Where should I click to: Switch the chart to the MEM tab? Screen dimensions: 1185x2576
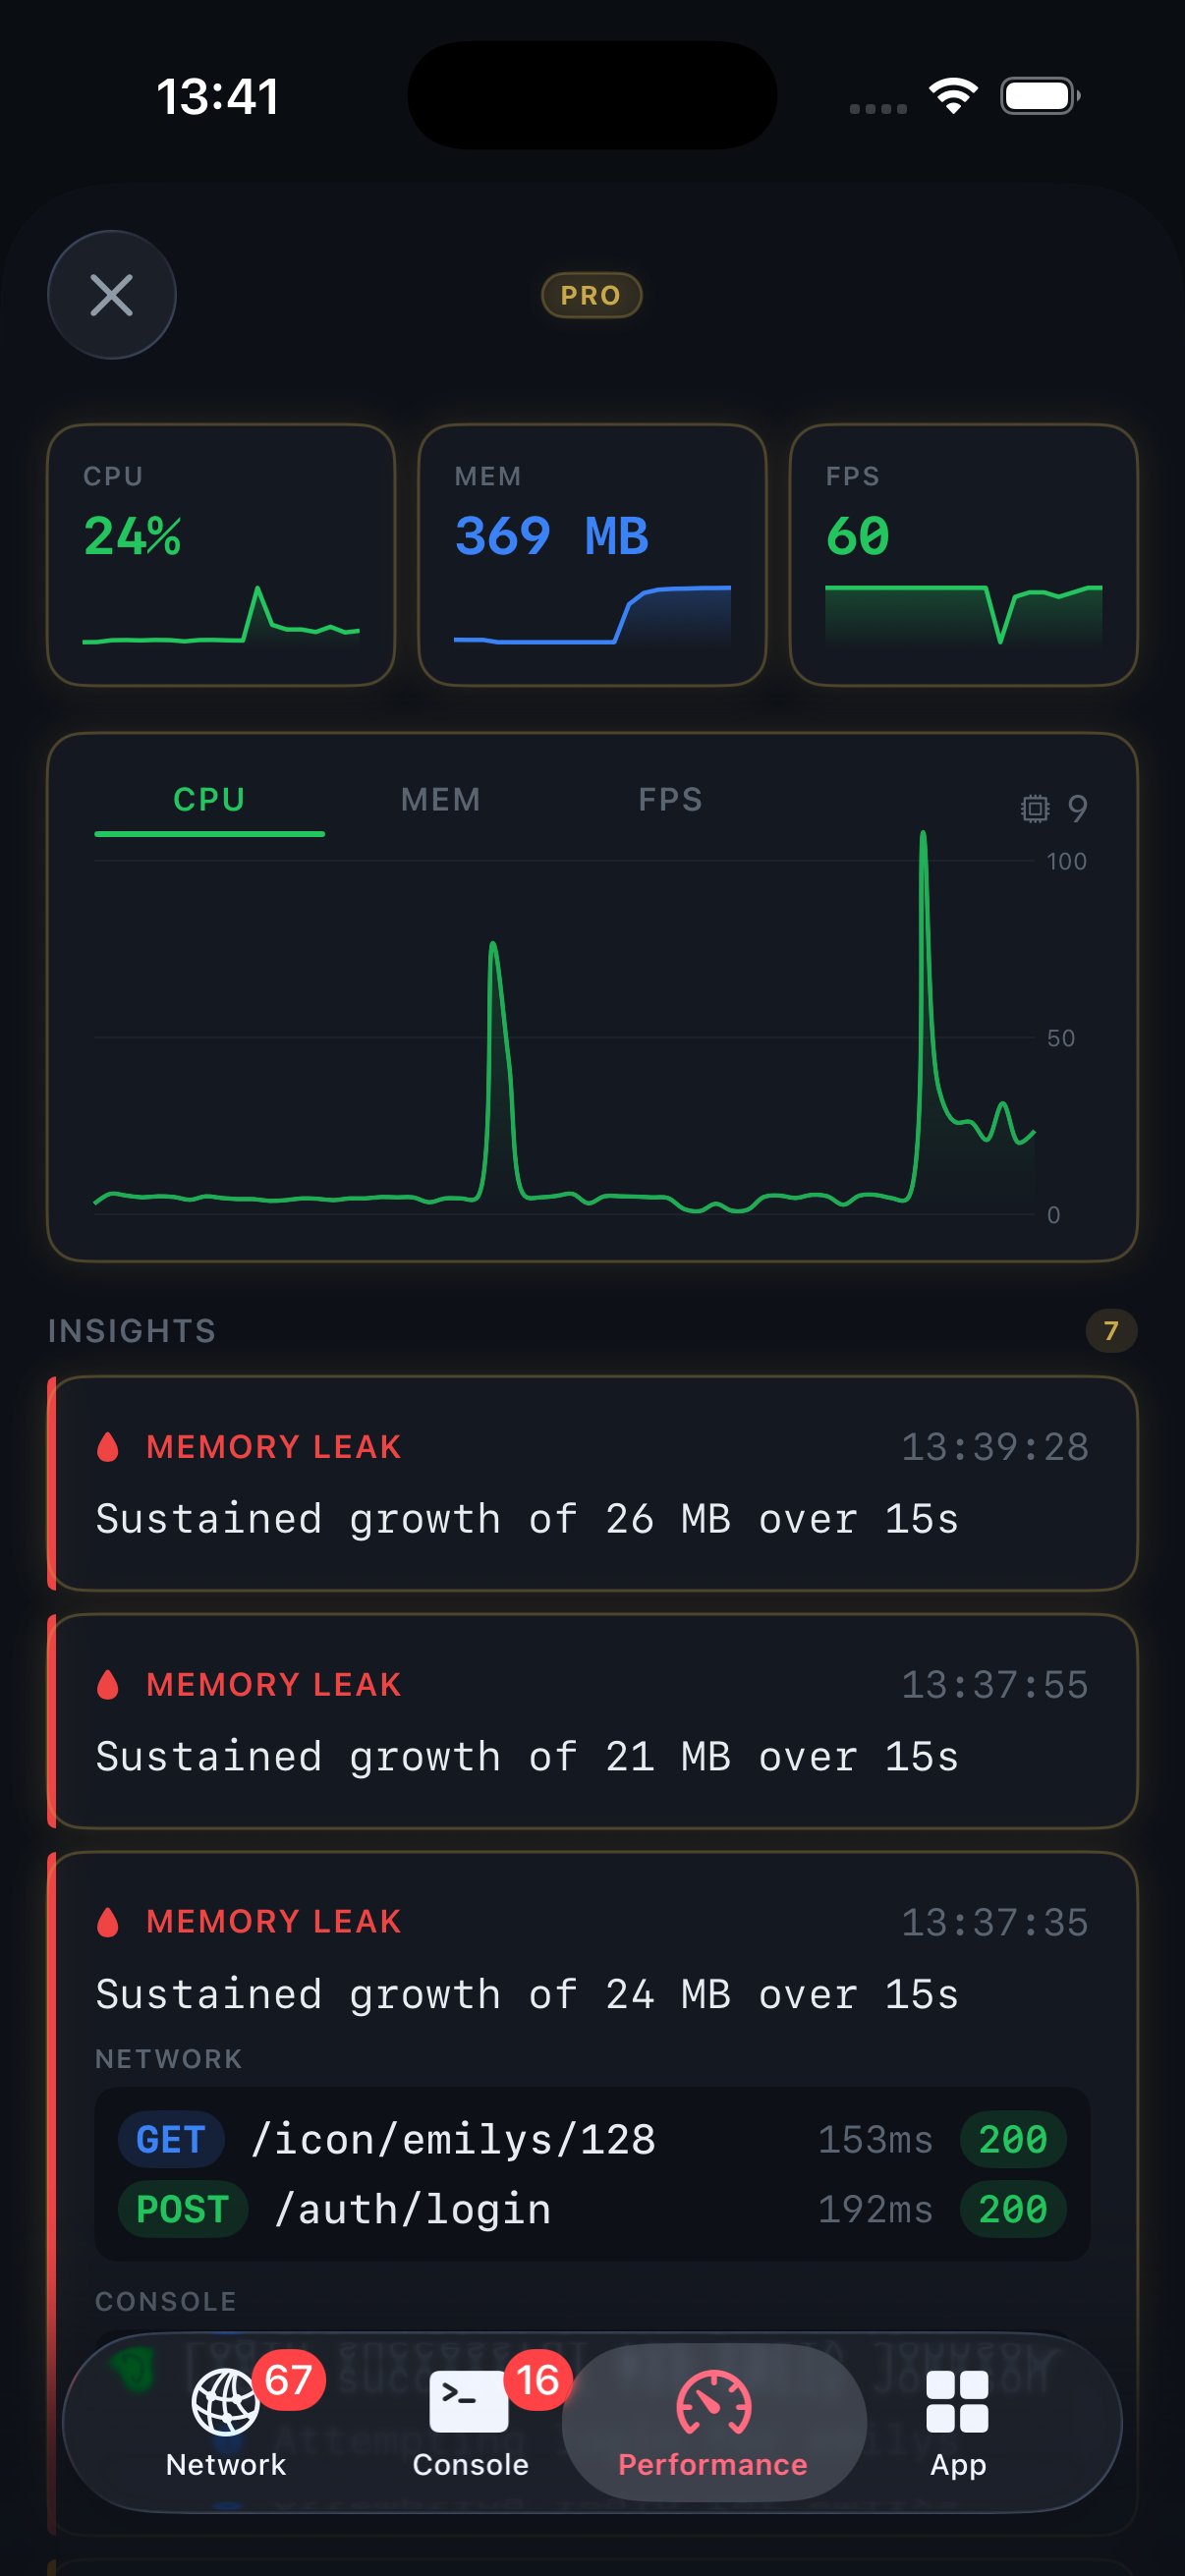440,799
